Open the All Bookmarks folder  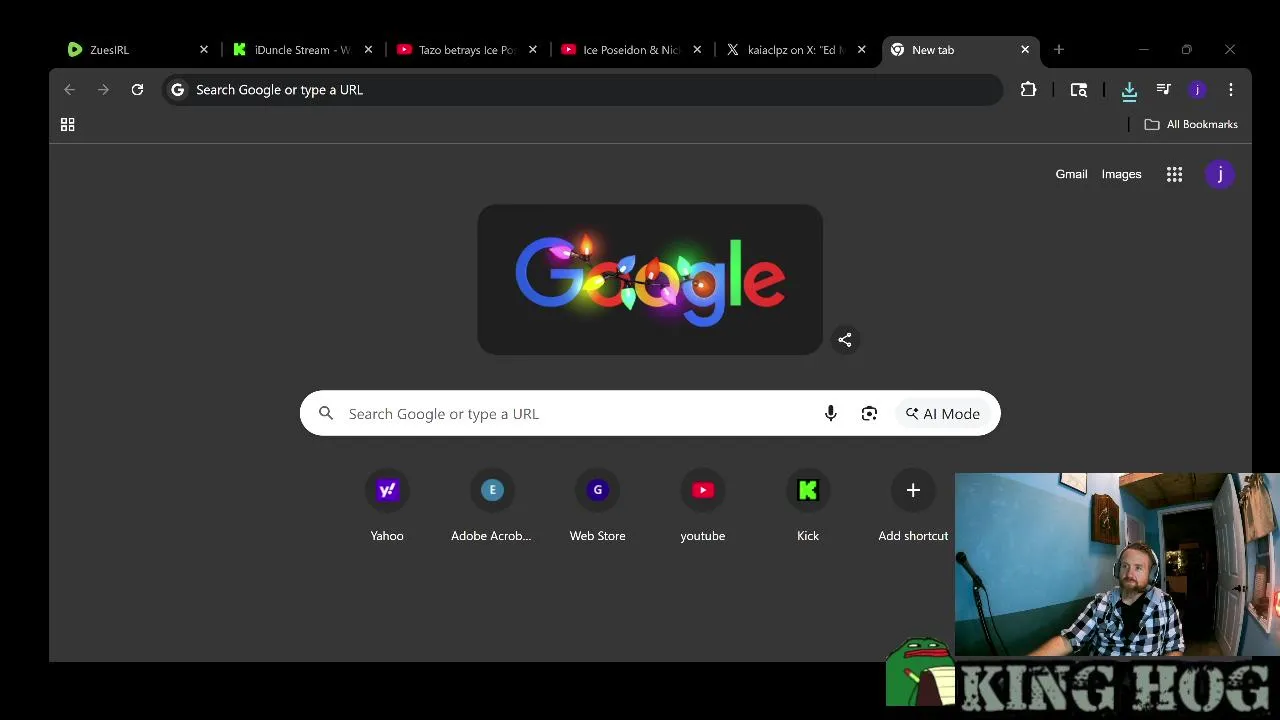tap(1191, 125)
